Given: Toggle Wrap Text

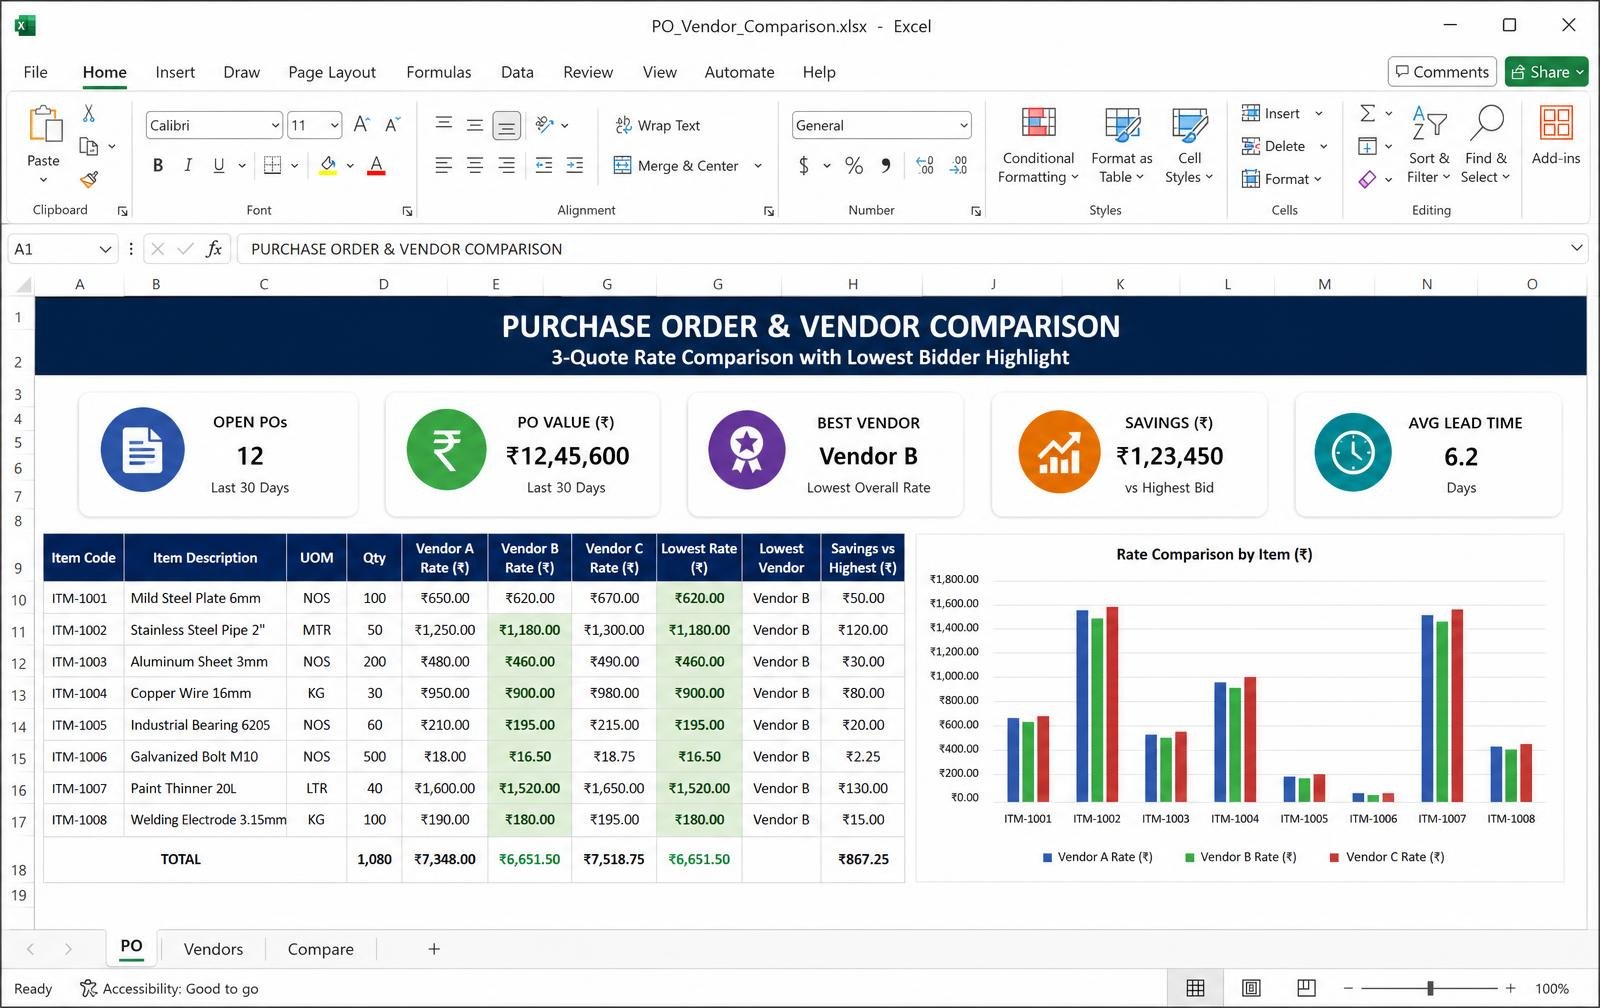Looking at the screenshot, I should point(657,125).
